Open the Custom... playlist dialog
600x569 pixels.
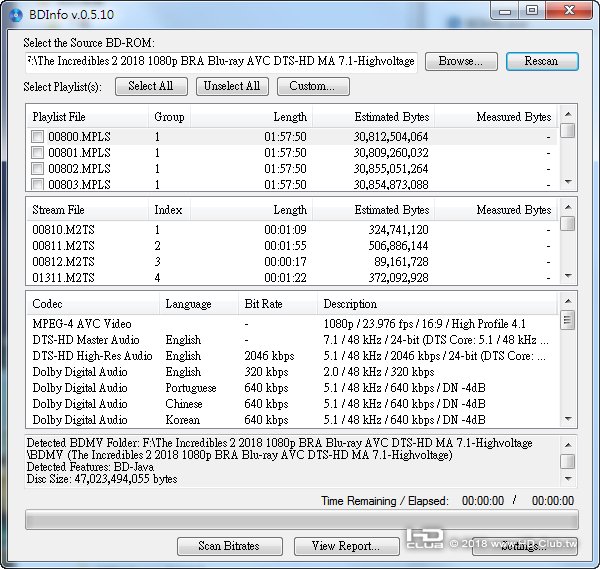(313, 86)
